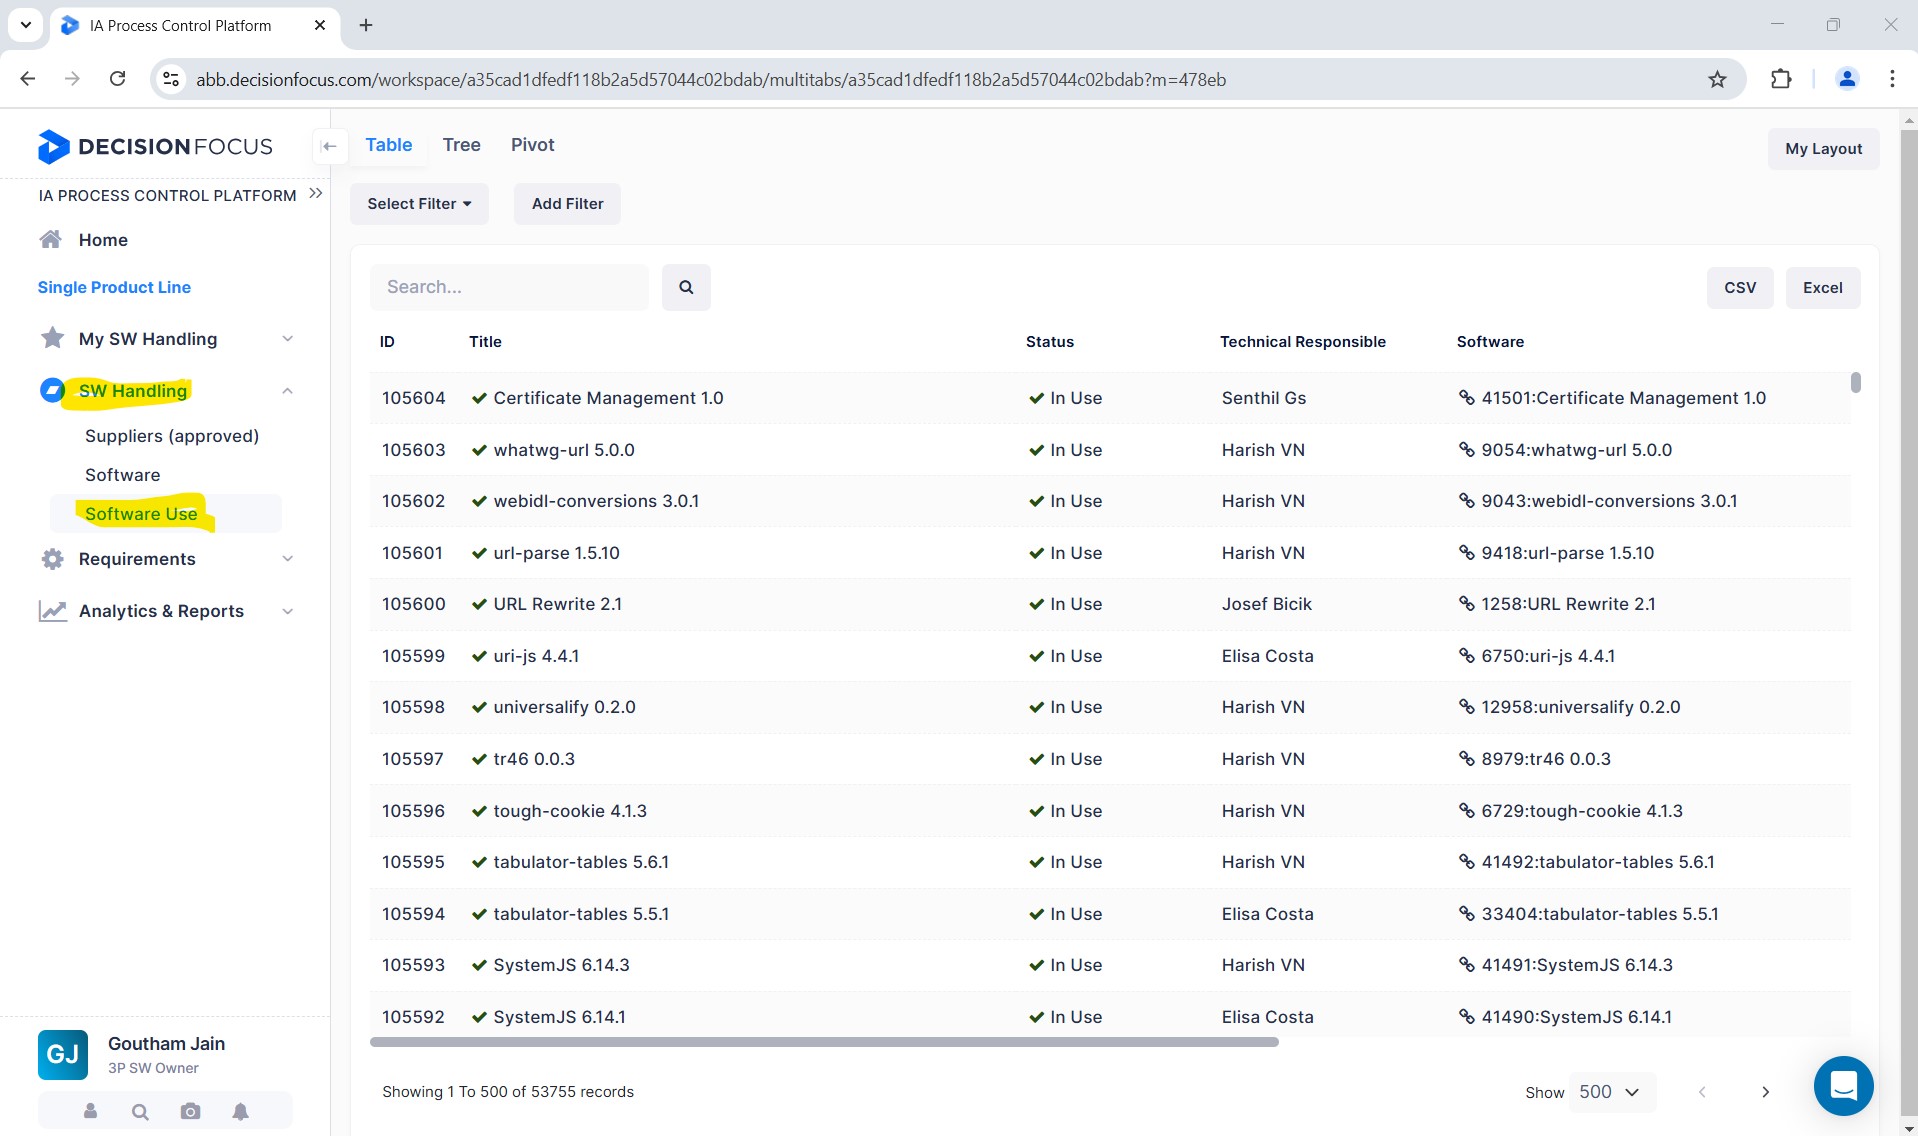This screenshot has width=1918, height=1136.
Task: Focus the Search input field
Action: point(509,287)
